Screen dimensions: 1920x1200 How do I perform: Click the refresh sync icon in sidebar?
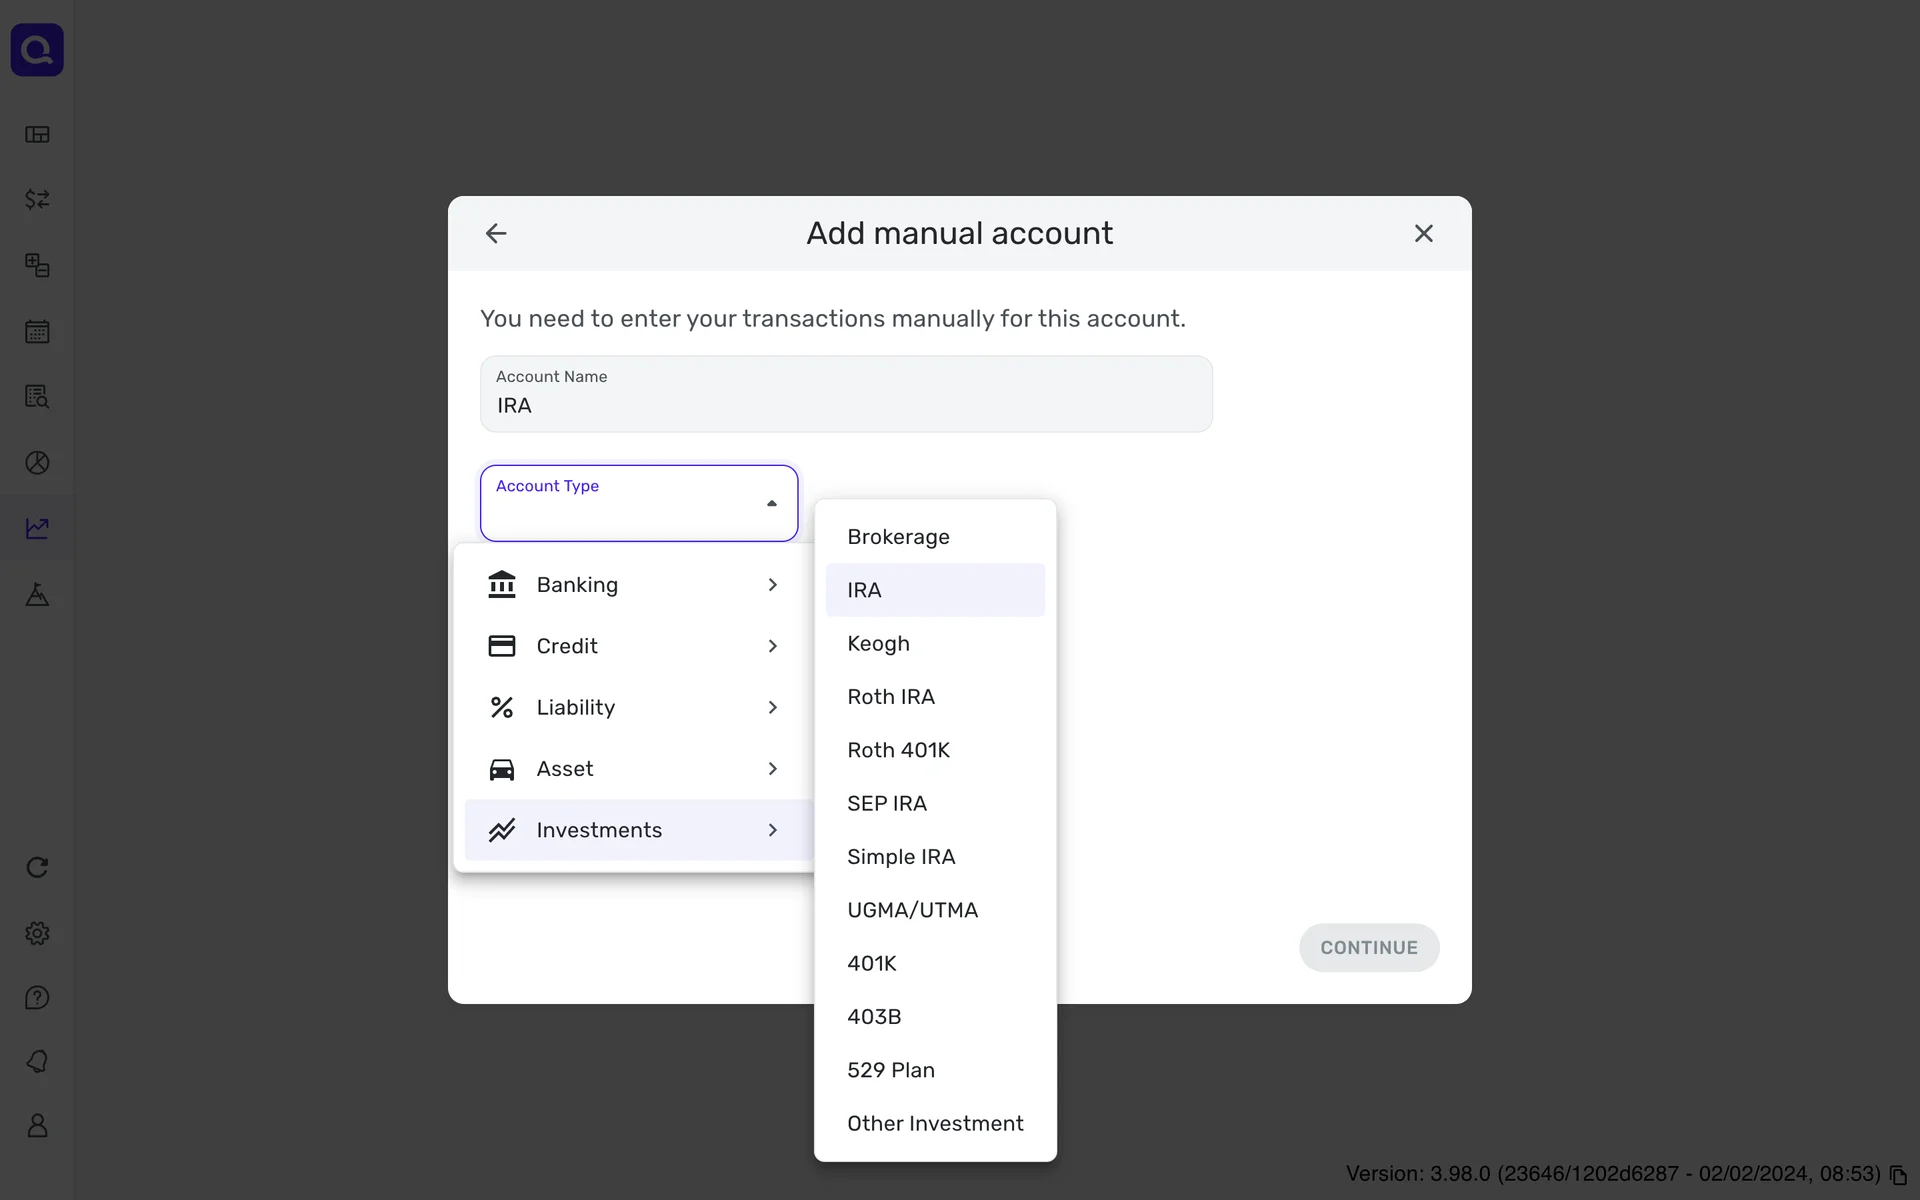(37, 867)
